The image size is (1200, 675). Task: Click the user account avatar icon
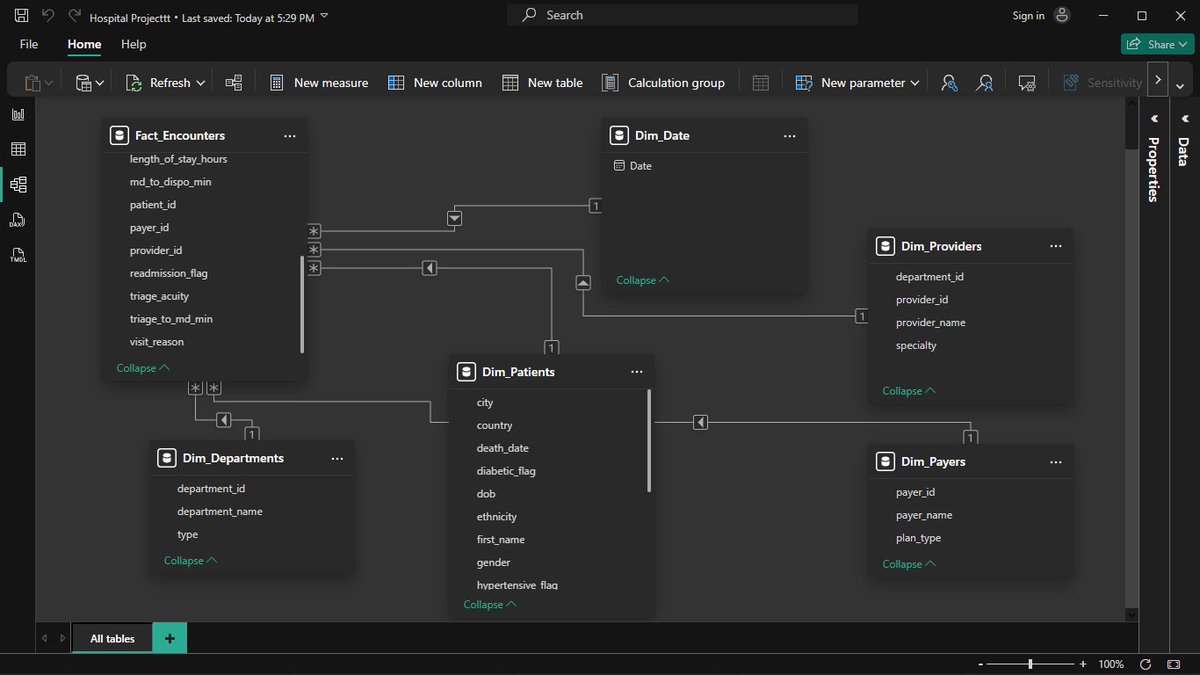coord(1062,15)
